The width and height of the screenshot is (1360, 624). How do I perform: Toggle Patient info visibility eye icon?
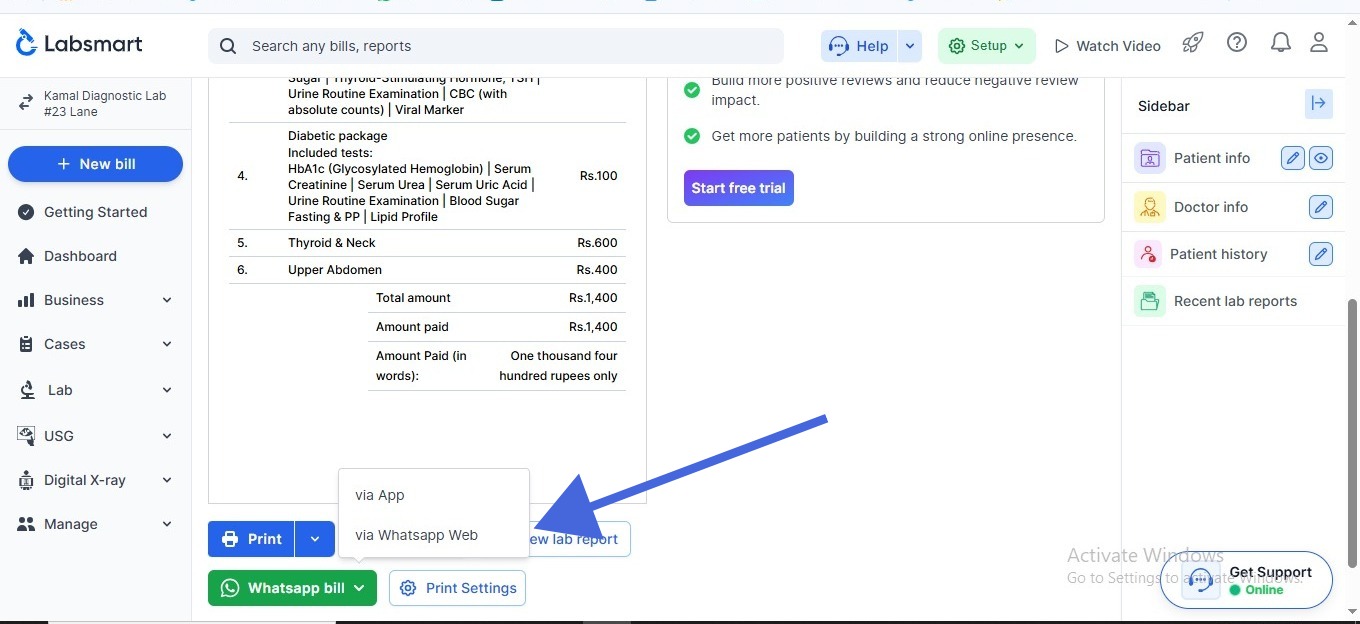coord(1321,158)
